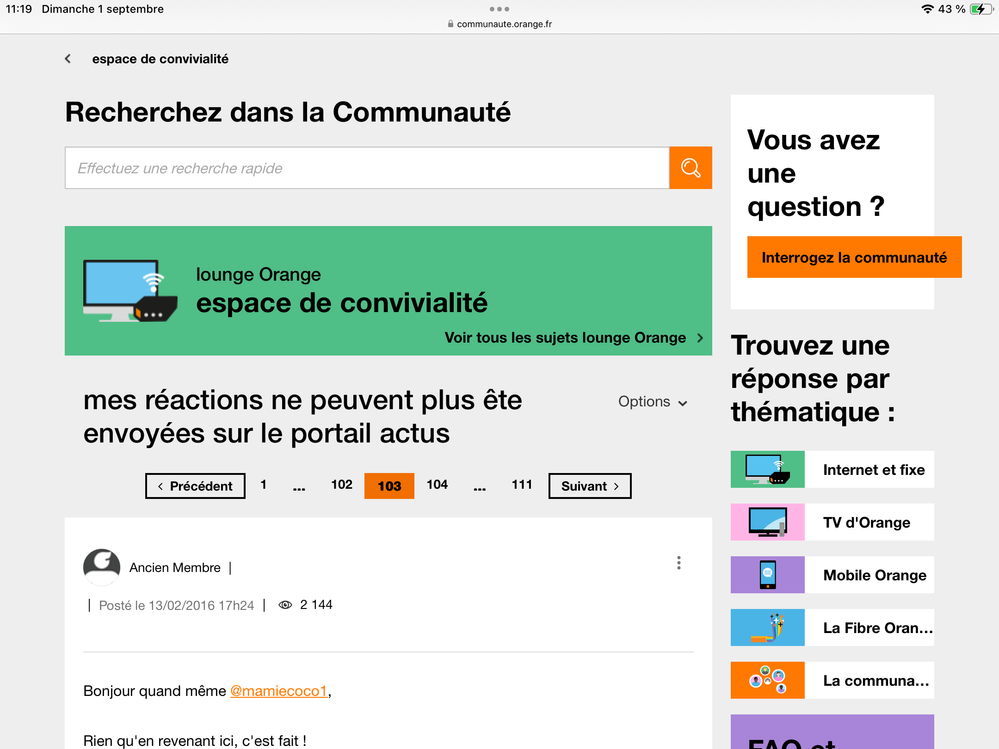Click the Ancien Membre avatar
The image size is (999, 749).
pos(102,567)
